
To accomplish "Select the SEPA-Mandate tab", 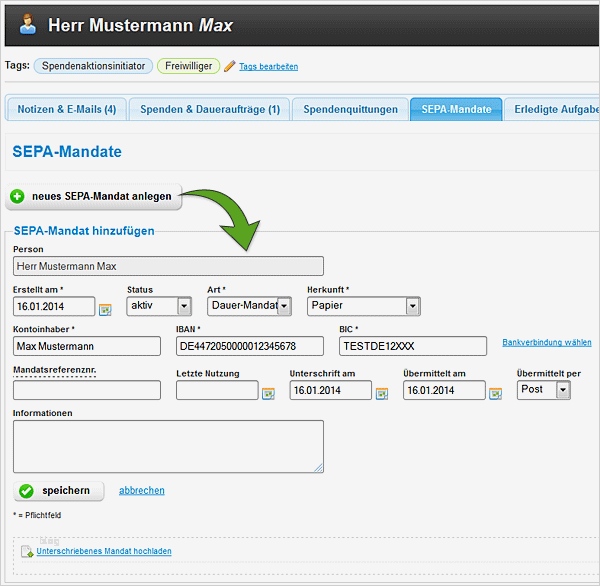I will tap(456, 109).
